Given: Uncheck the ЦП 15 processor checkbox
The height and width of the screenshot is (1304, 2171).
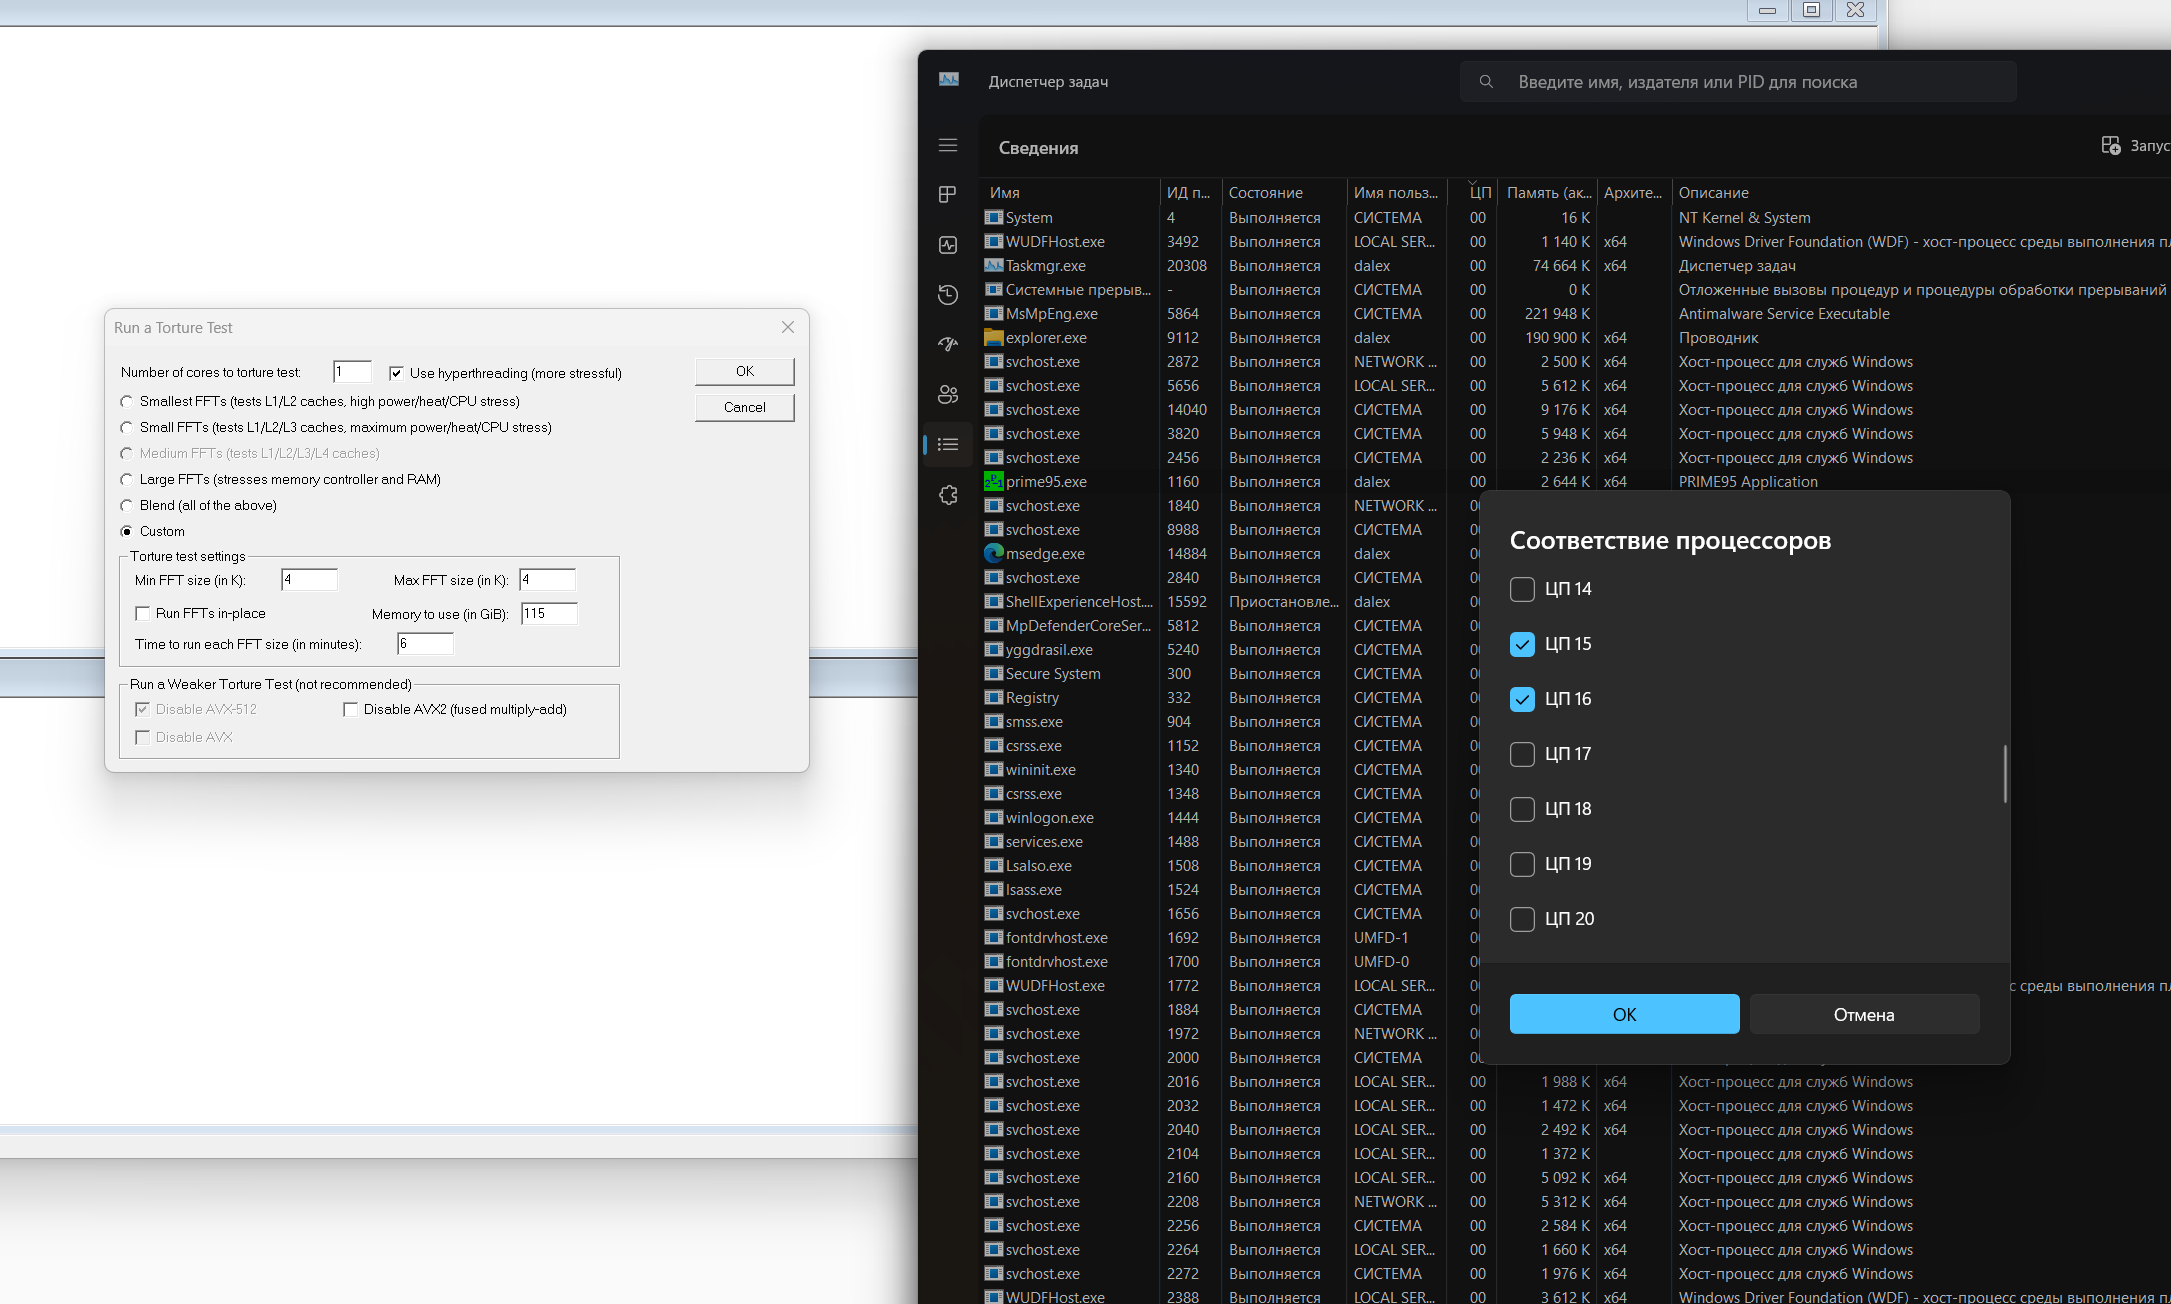Looking at the screenshot, I should (1522, 644).
